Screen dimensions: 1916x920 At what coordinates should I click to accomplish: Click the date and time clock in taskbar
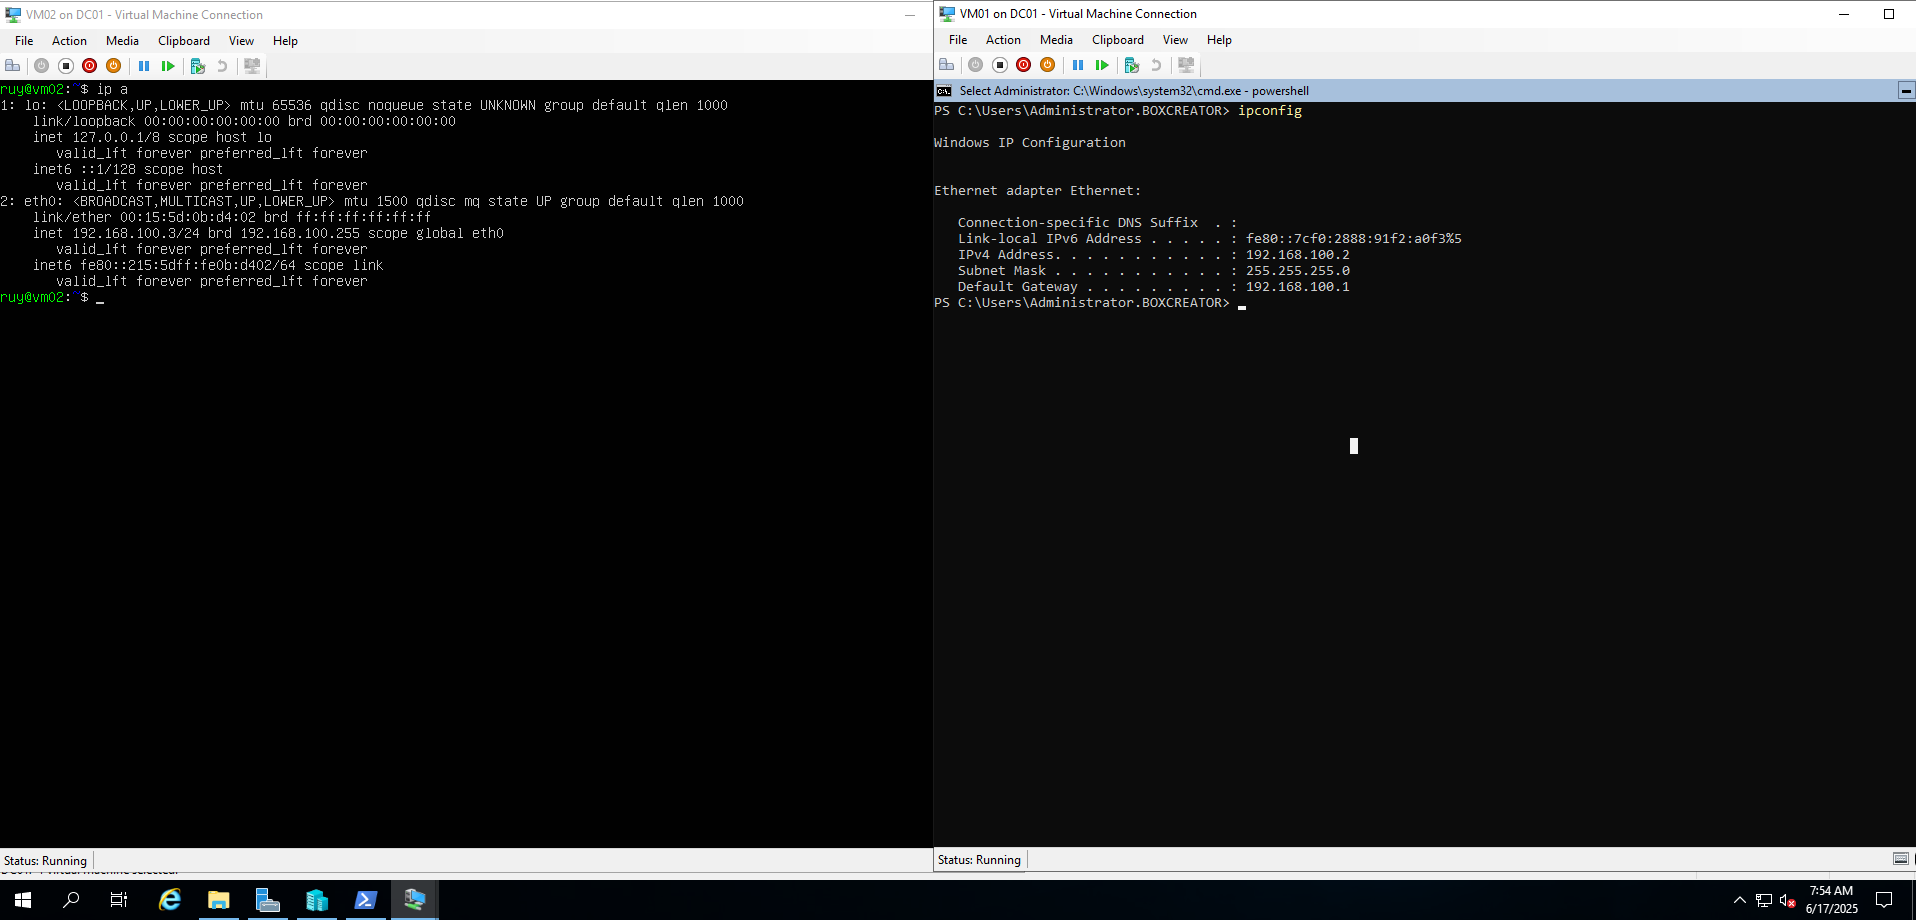(x=1831, y=900)
